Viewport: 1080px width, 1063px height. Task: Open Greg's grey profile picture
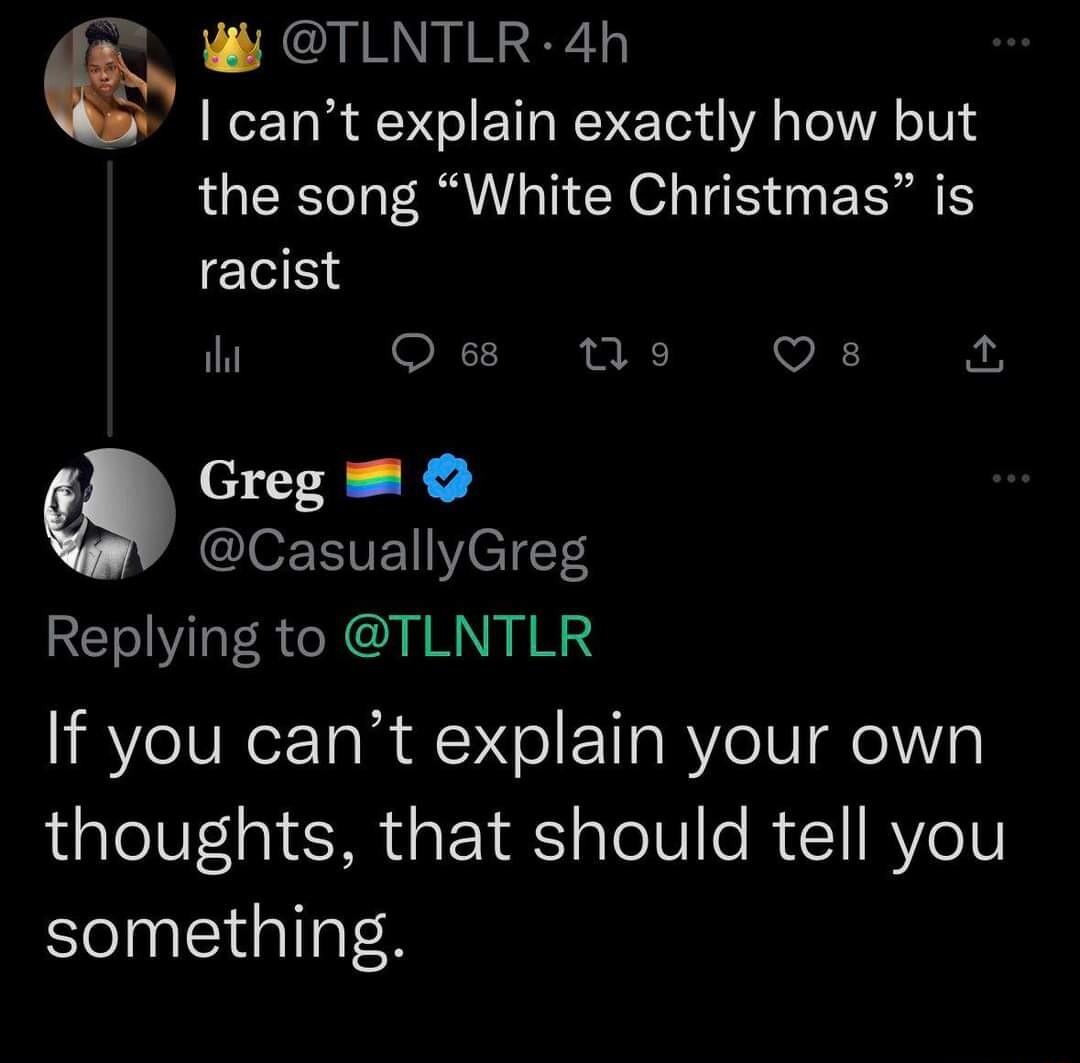tap(108, 515)
